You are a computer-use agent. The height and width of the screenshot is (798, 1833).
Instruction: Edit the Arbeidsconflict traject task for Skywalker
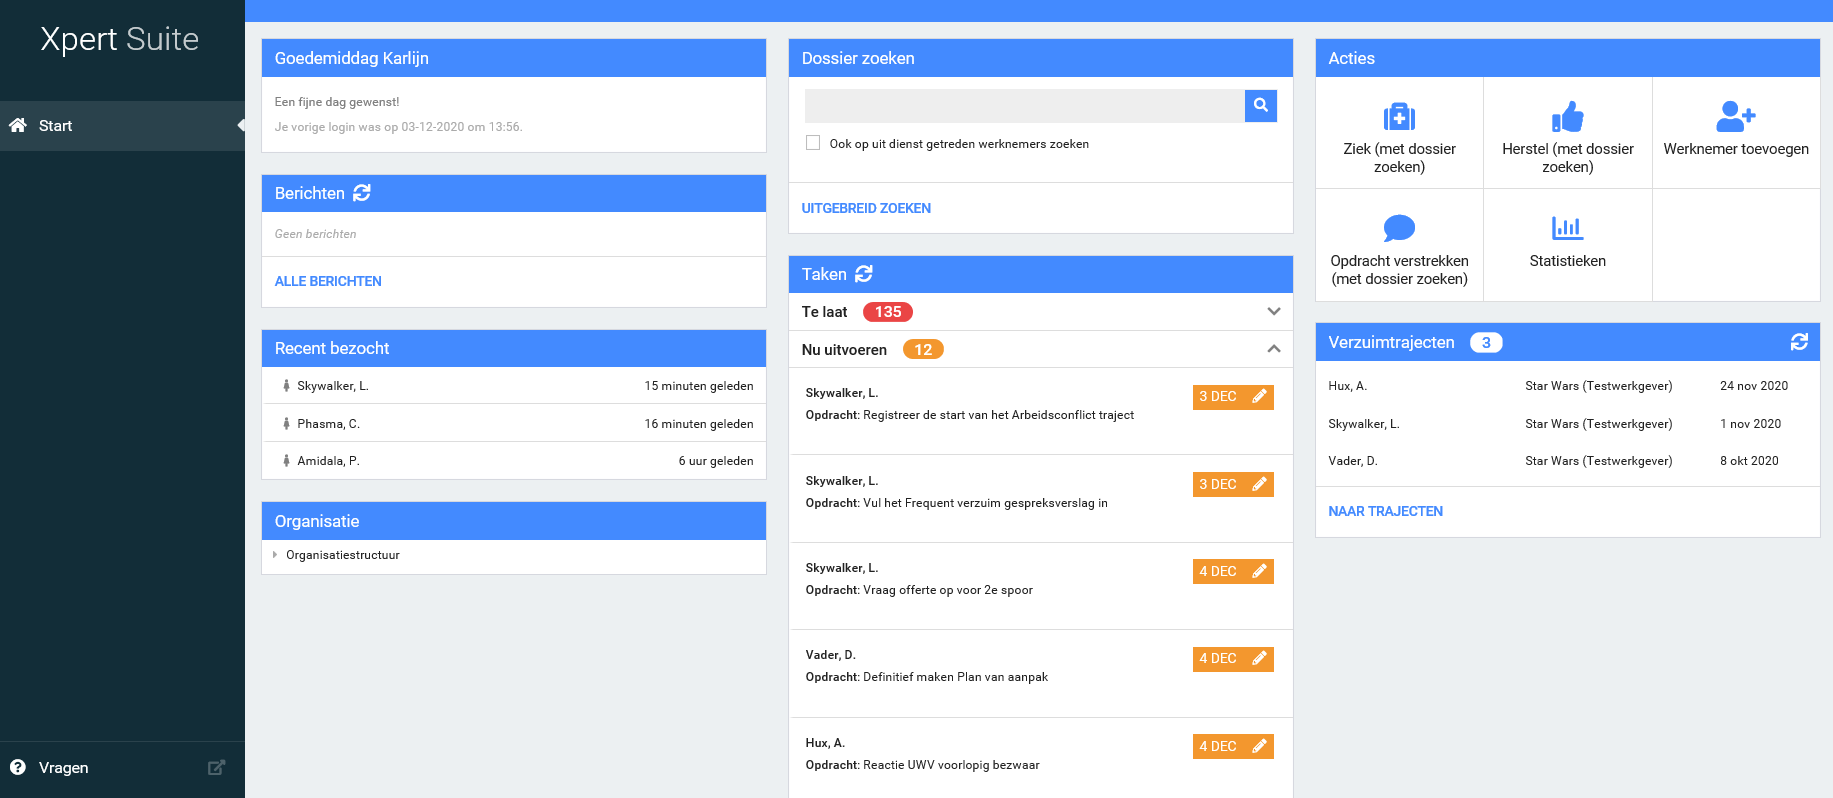click(x=1260, y=397)
